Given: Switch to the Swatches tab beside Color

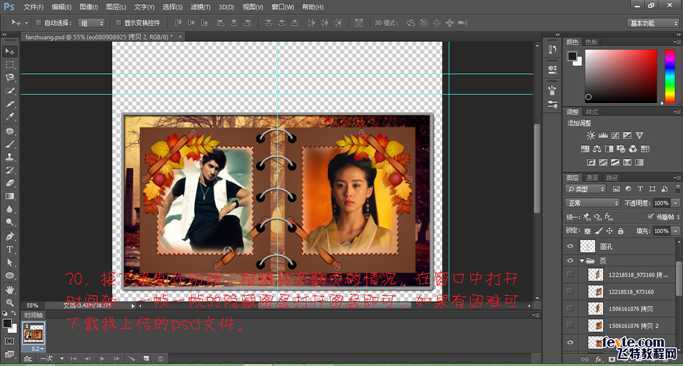Looking at the screenshot, I should (591, 42).
